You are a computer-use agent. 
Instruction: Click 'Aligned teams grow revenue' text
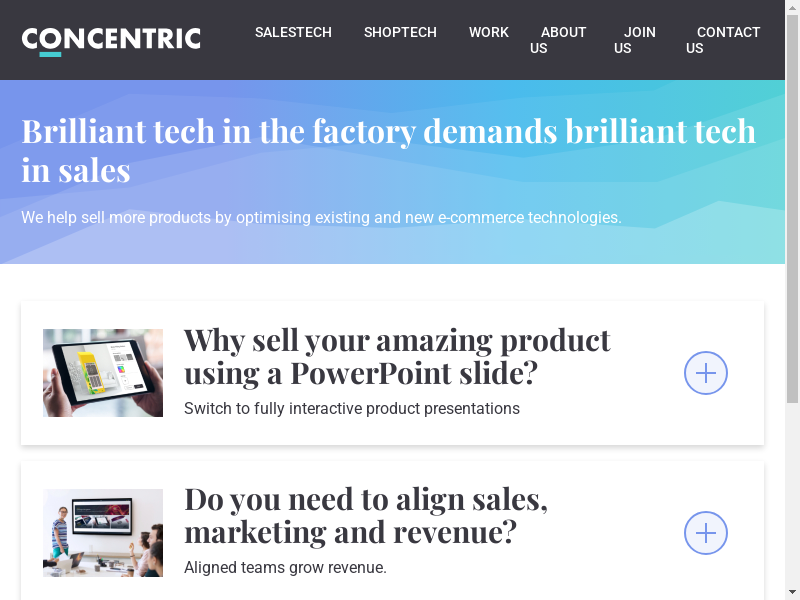click(x=285, y=568)
